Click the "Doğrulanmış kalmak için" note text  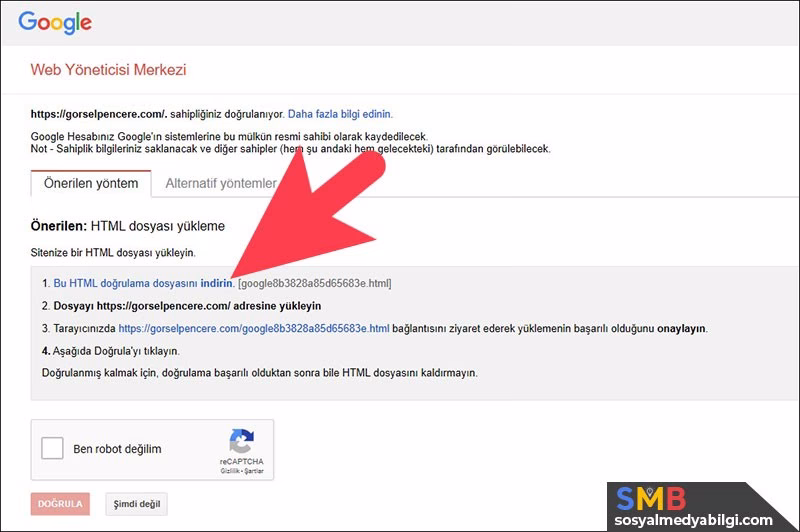point(260,373)
